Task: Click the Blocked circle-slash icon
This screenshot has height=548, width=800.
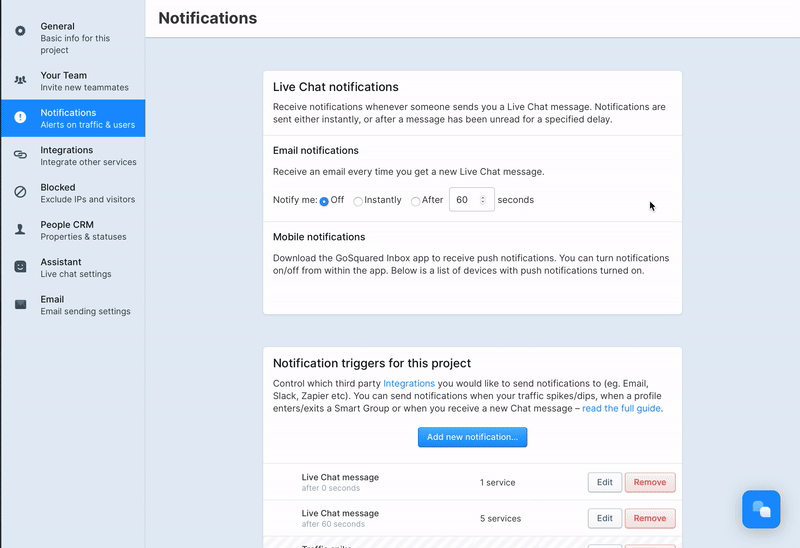Action: click(20, 192)
